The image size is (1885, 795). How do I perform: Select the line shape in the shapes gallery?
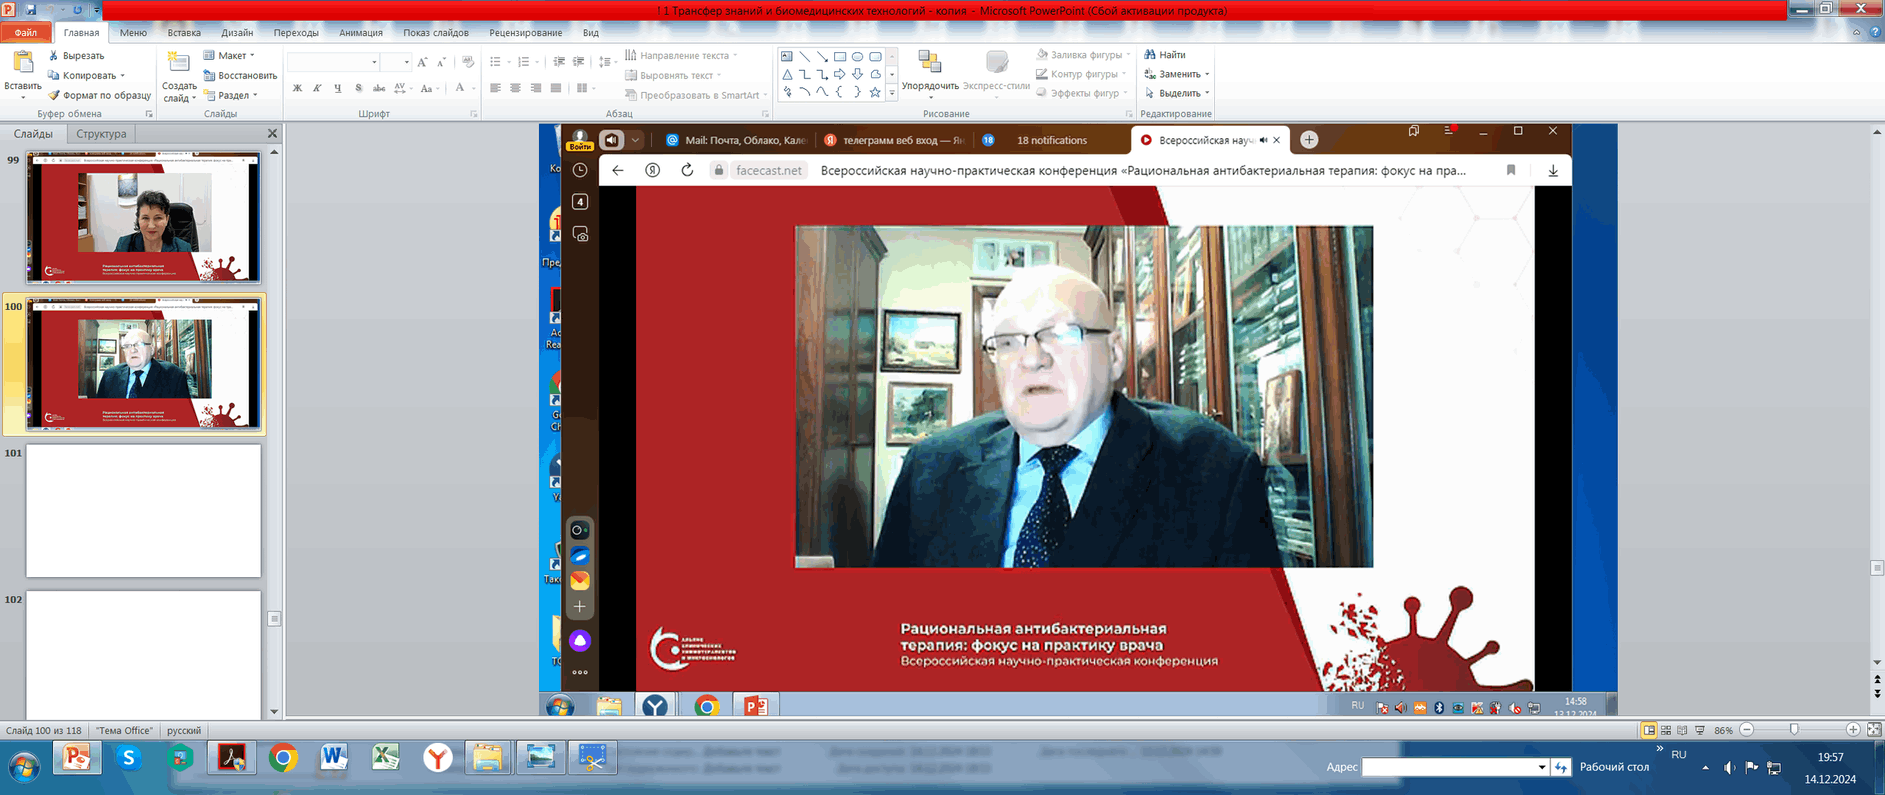point(804,56)
